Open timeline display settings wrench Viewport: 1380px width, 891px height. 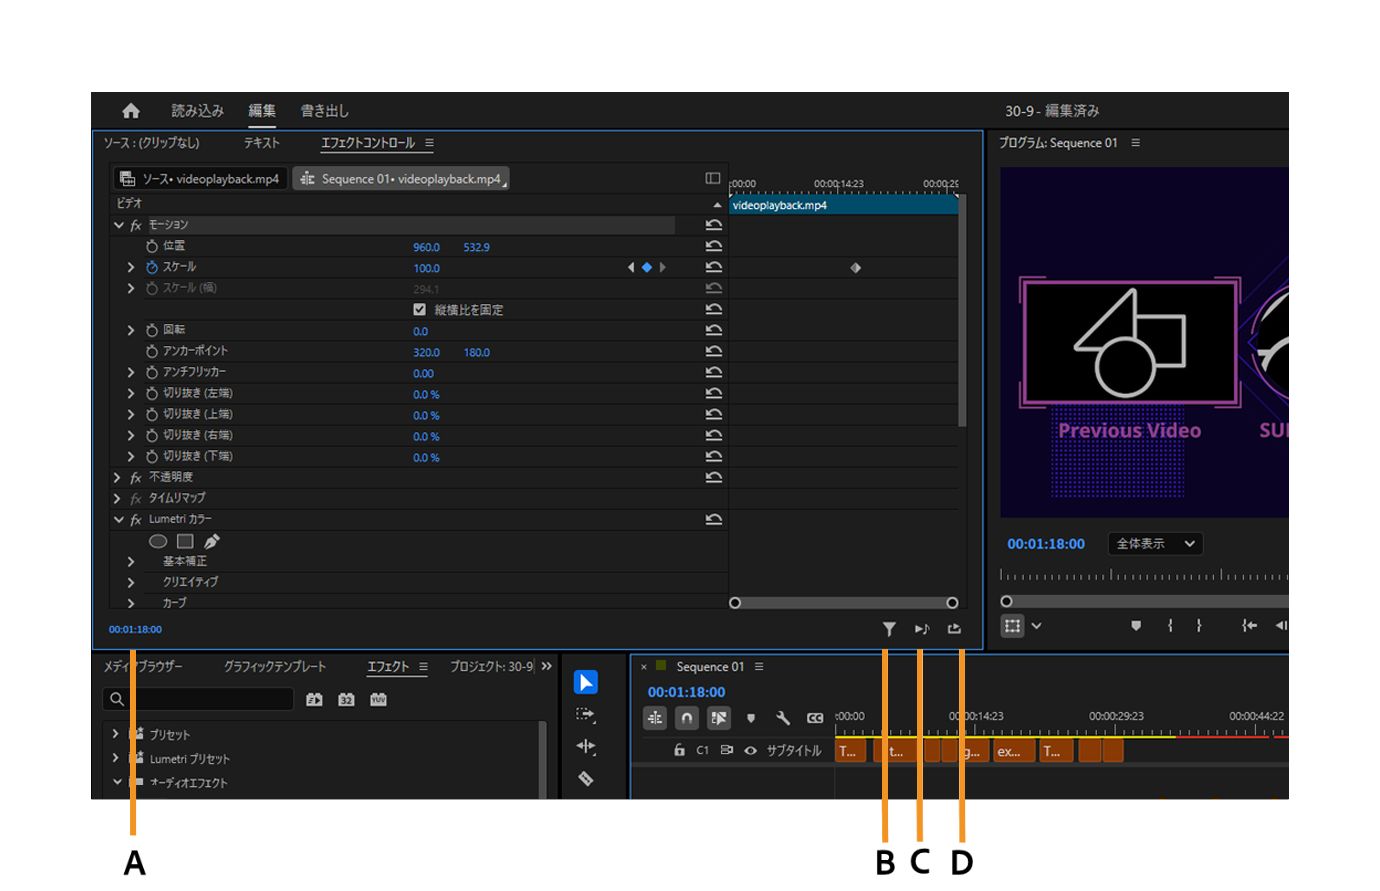(x=783, y=718)
